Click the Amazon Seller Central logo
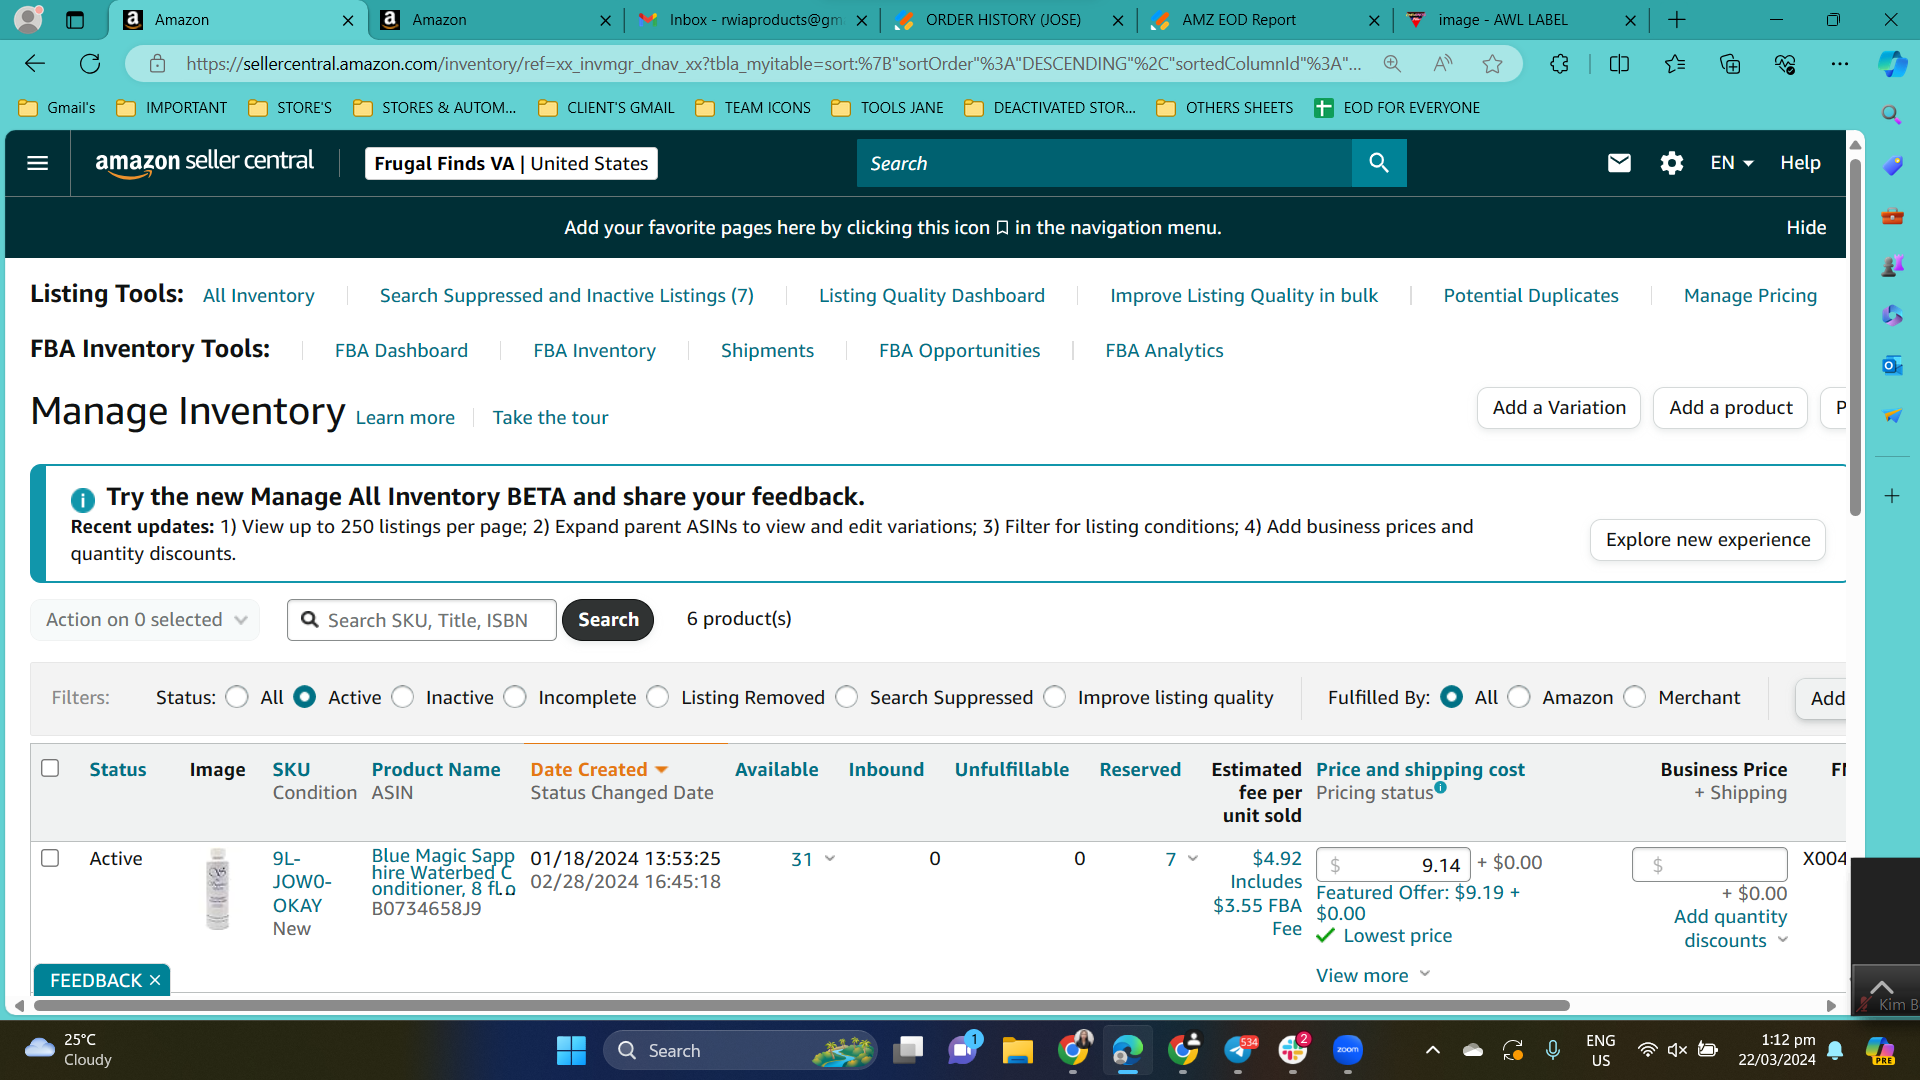 [x=204, y=163]
